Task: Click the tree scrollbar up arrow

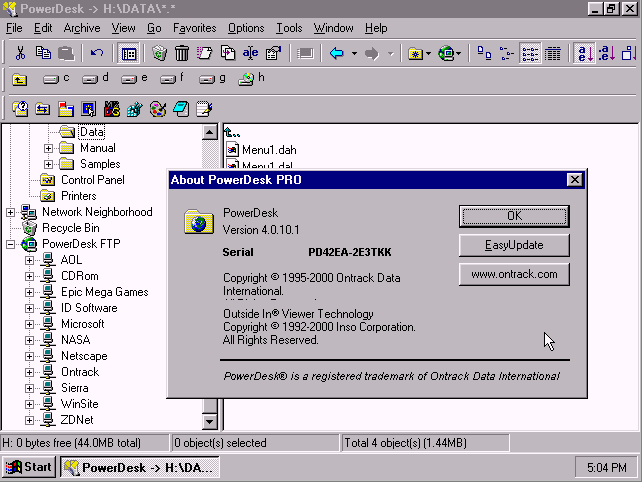Action: pyautogui.click(x=210, y=132)
